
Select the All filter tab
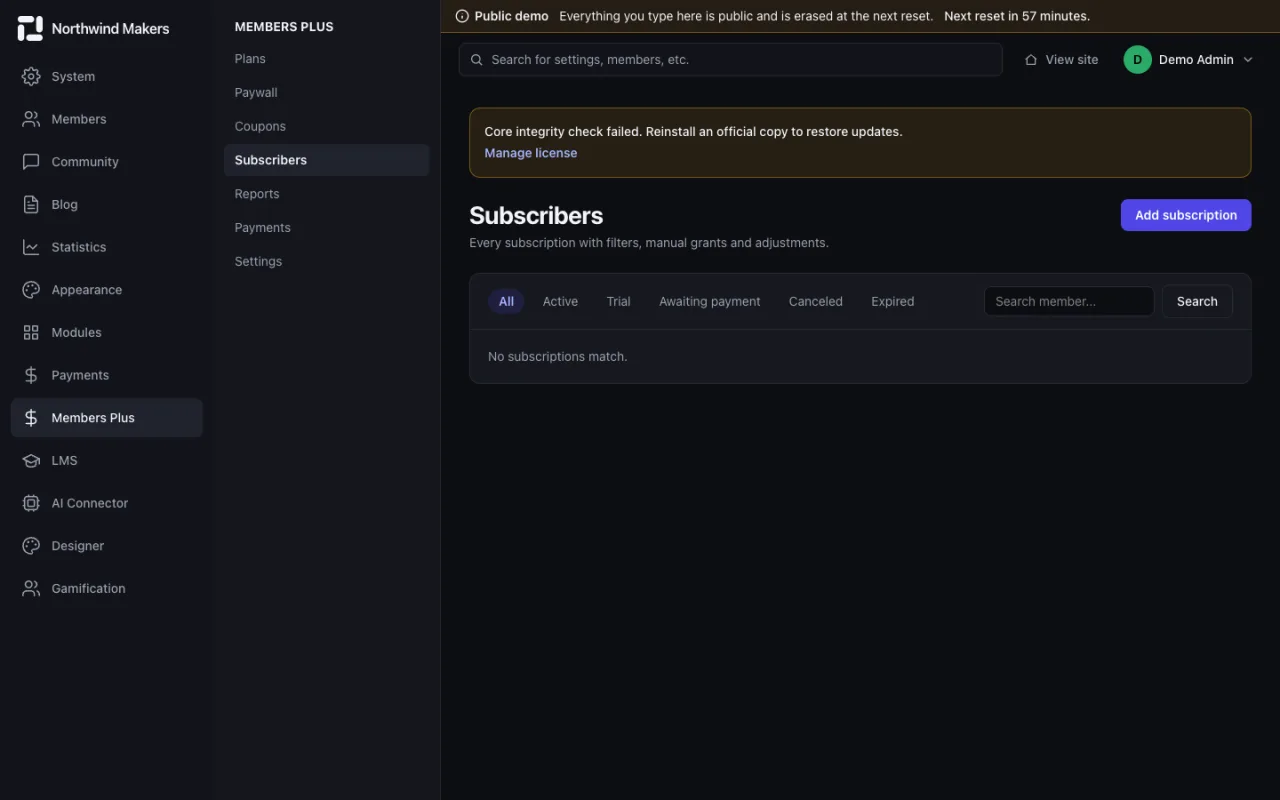coord(506,301)
